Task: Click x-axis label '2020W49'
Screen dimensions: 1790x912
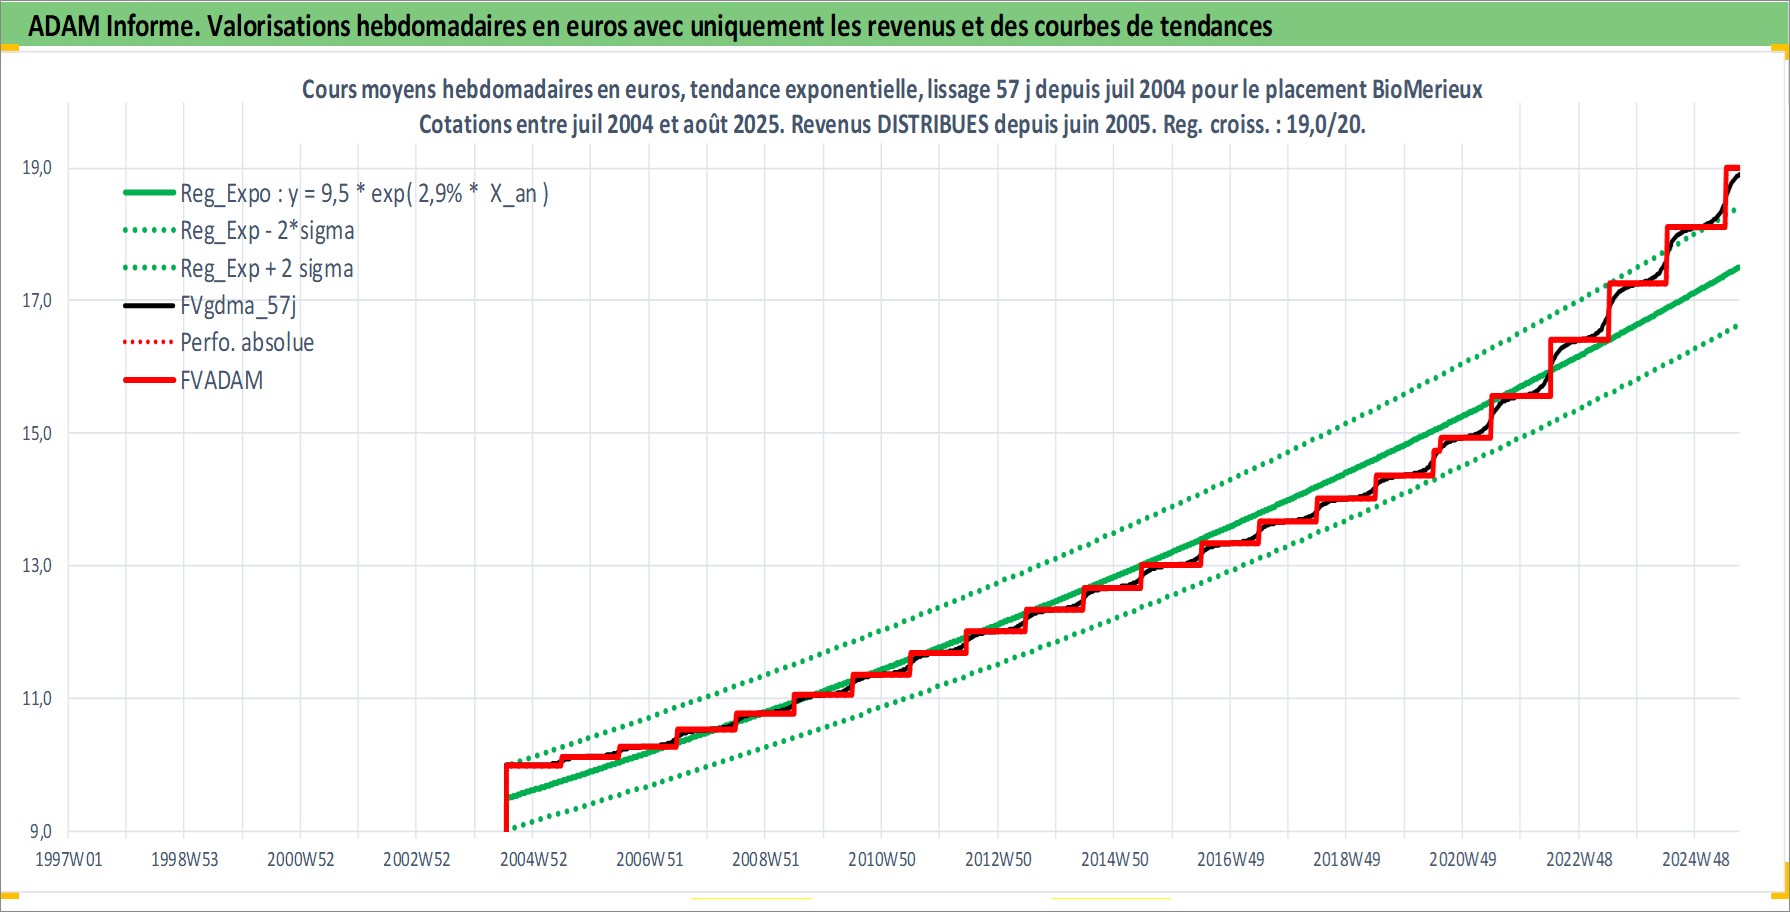Action: [1462, 859]
